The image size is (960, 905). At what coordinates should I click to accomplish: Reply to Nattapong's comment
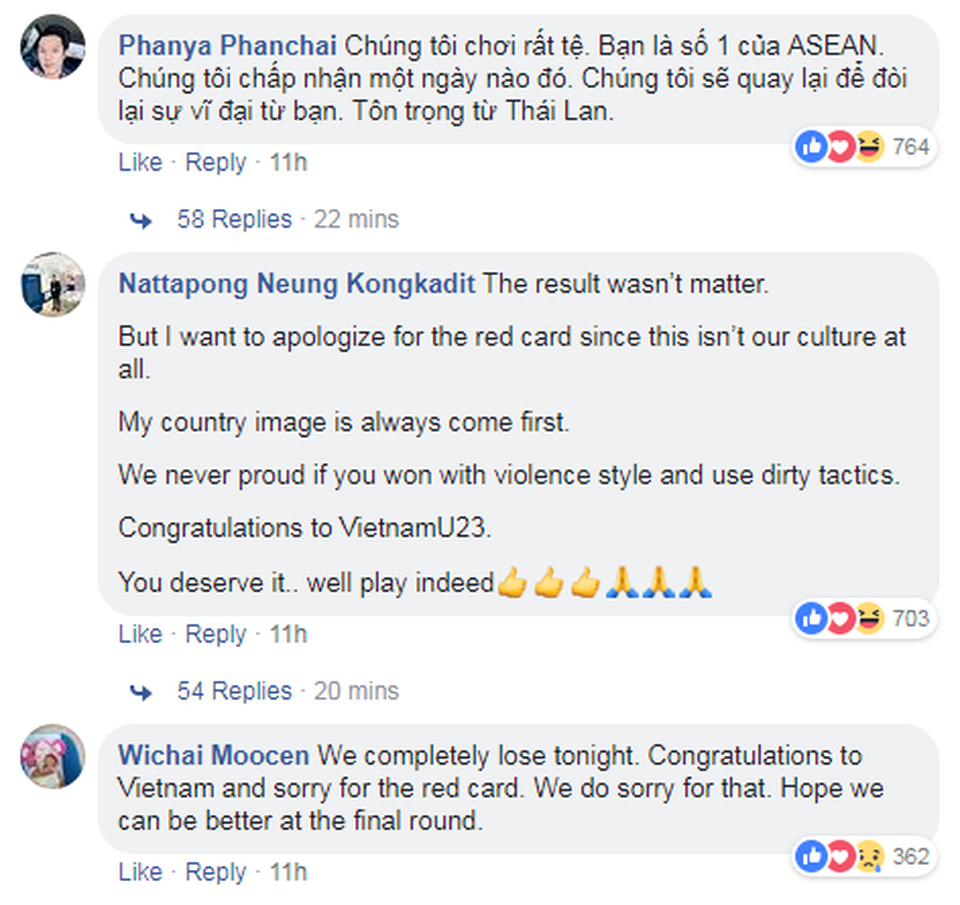(215, 634)
